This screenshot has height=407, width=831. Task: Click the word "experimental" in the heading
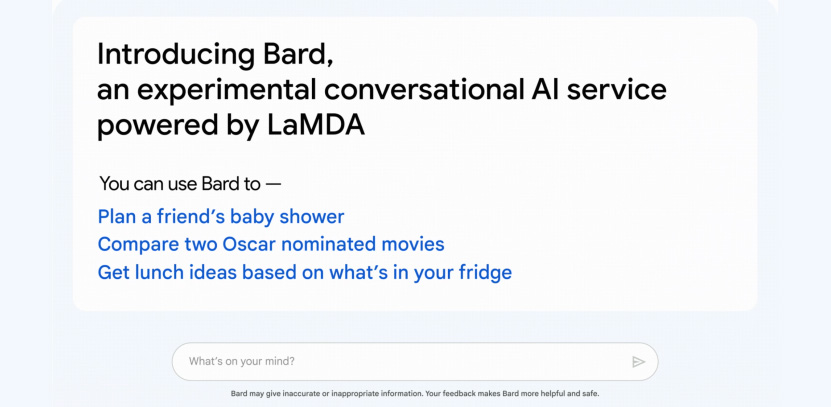[226, 90]
